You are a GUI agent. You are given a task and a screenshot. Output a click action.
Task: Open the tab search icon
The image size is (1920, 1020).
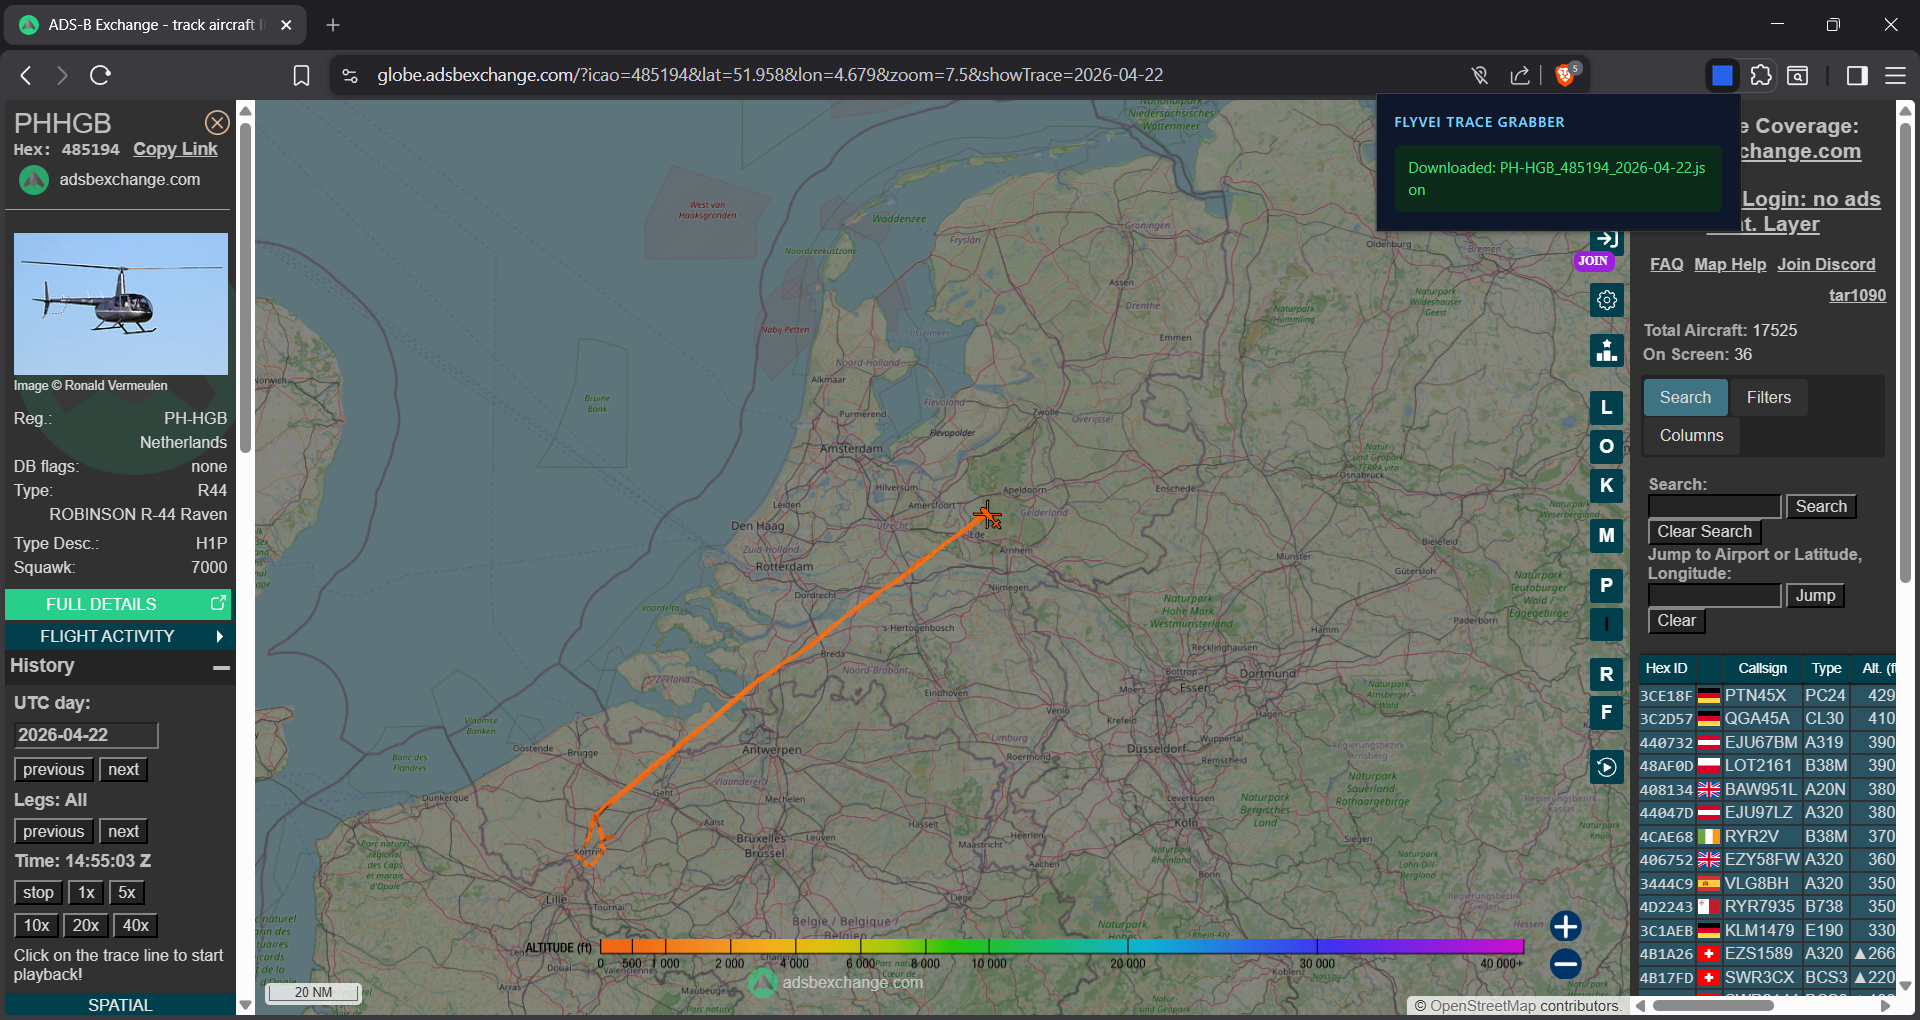(1798, 75)
